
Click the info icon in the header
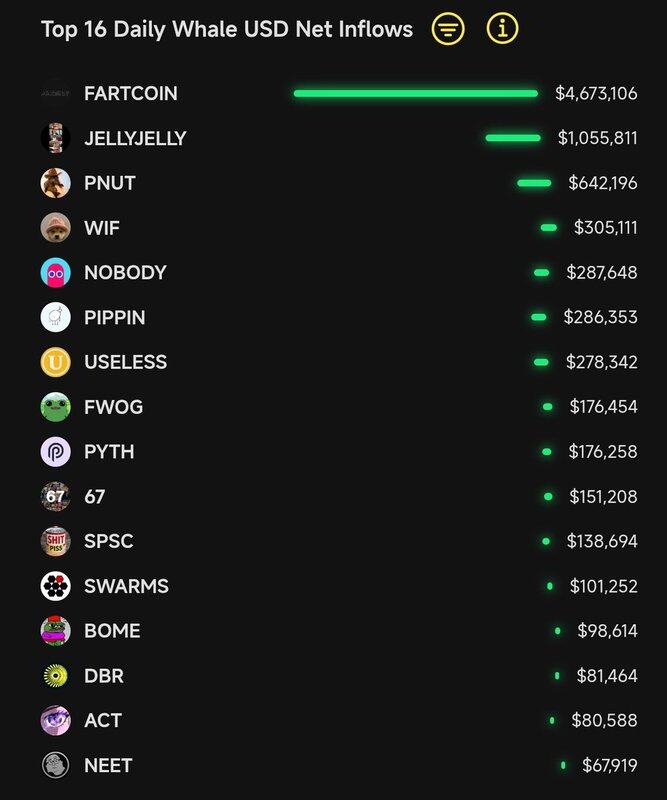click(x=502, y=29)
